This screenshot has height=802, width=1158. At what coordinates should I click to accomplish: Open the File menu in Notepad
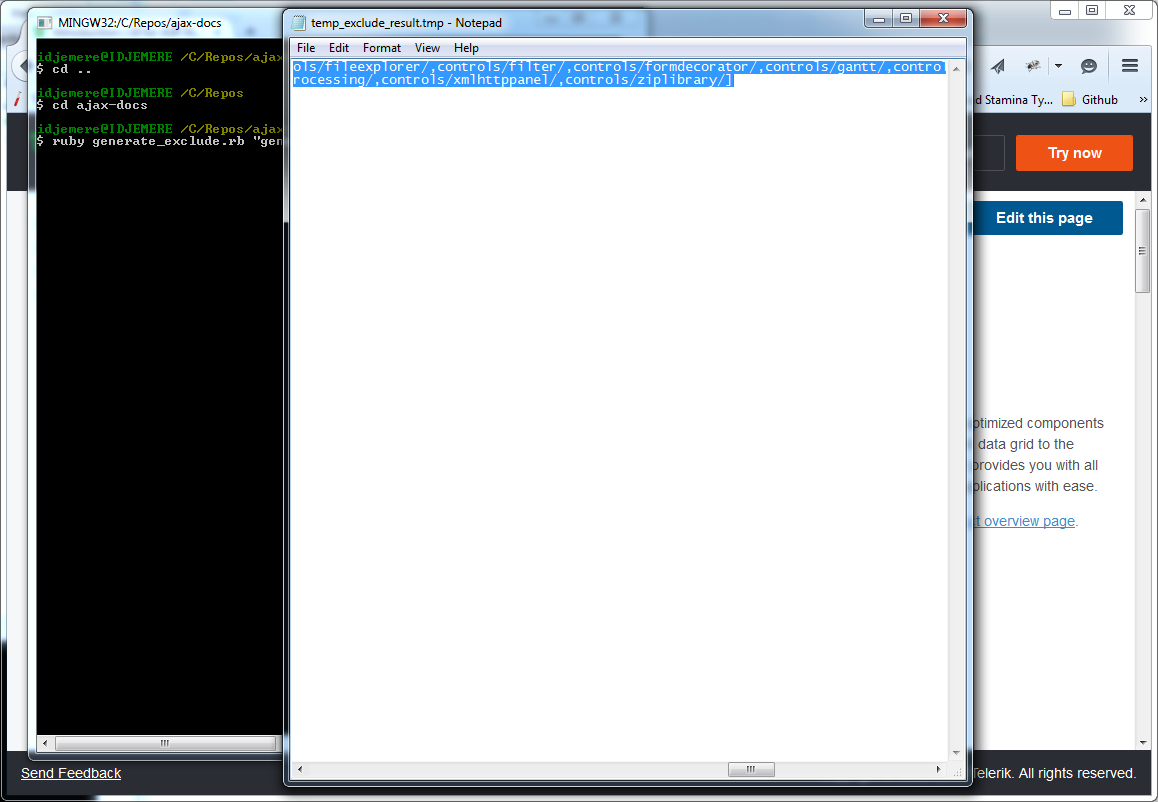306,48
